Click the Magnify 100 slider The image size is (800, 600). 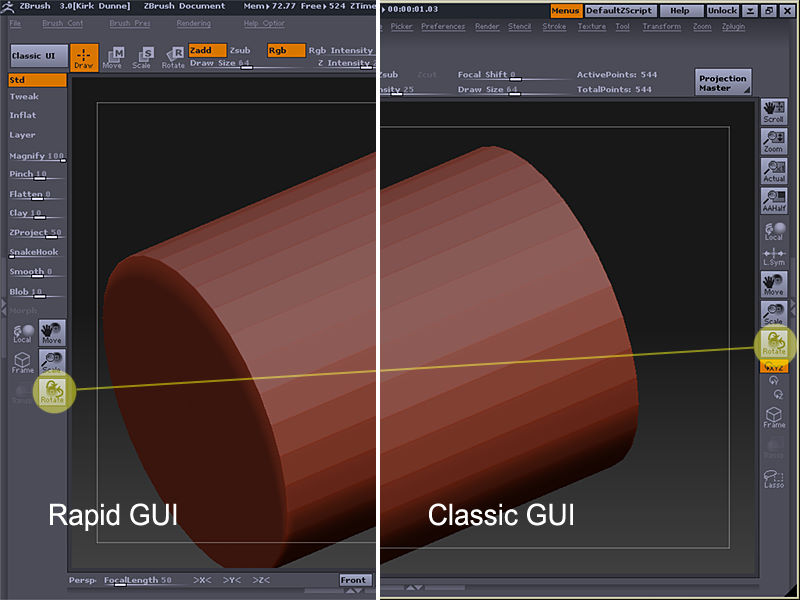pos(37,156)
